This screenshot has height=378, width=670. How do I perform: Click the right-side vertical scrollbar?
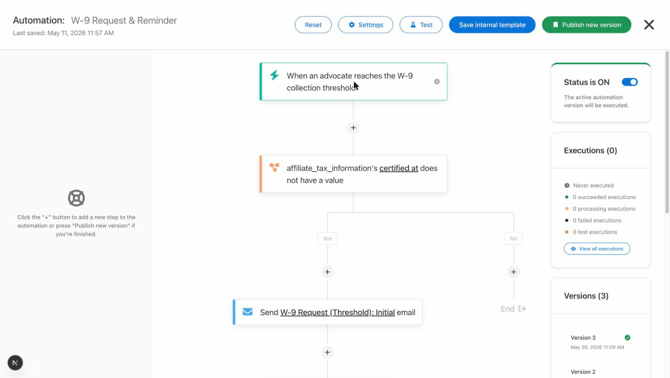pos(667,132)
